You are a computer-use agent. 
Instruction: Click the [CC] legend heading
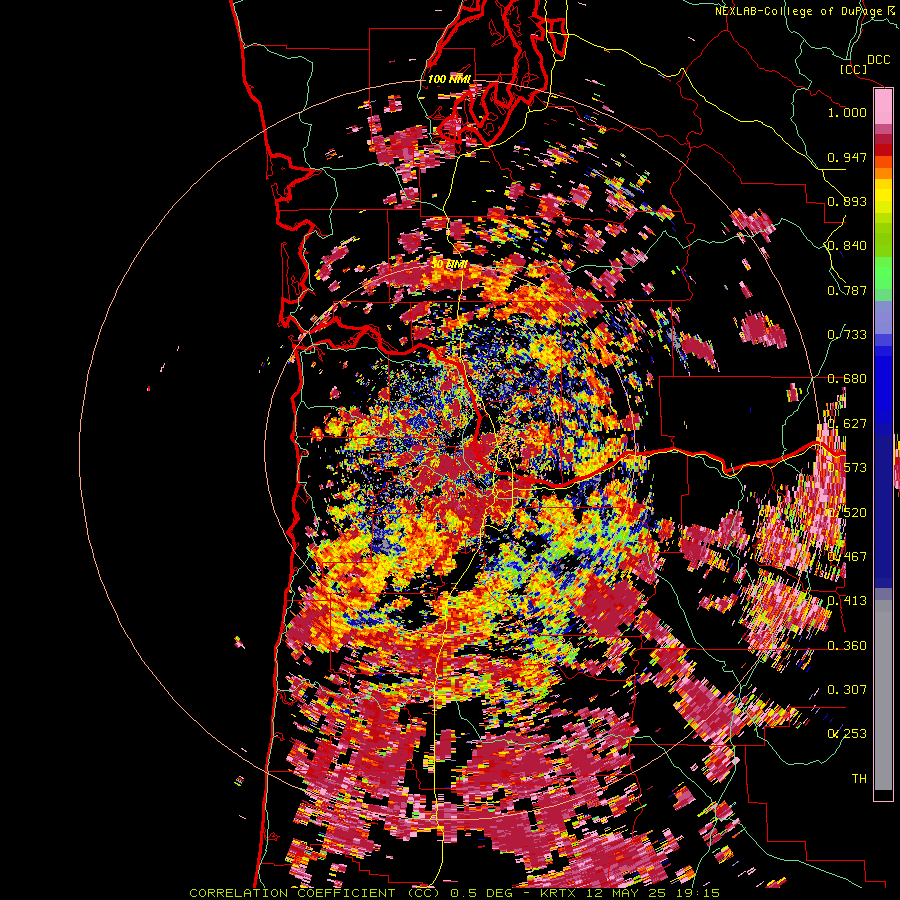pos(853,69)
